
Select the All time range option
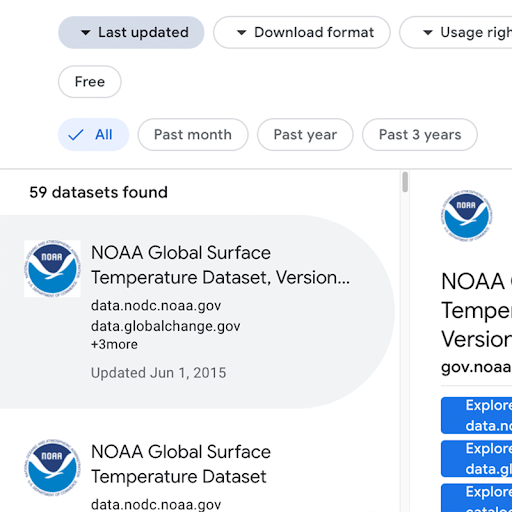[x=94, y=135]
